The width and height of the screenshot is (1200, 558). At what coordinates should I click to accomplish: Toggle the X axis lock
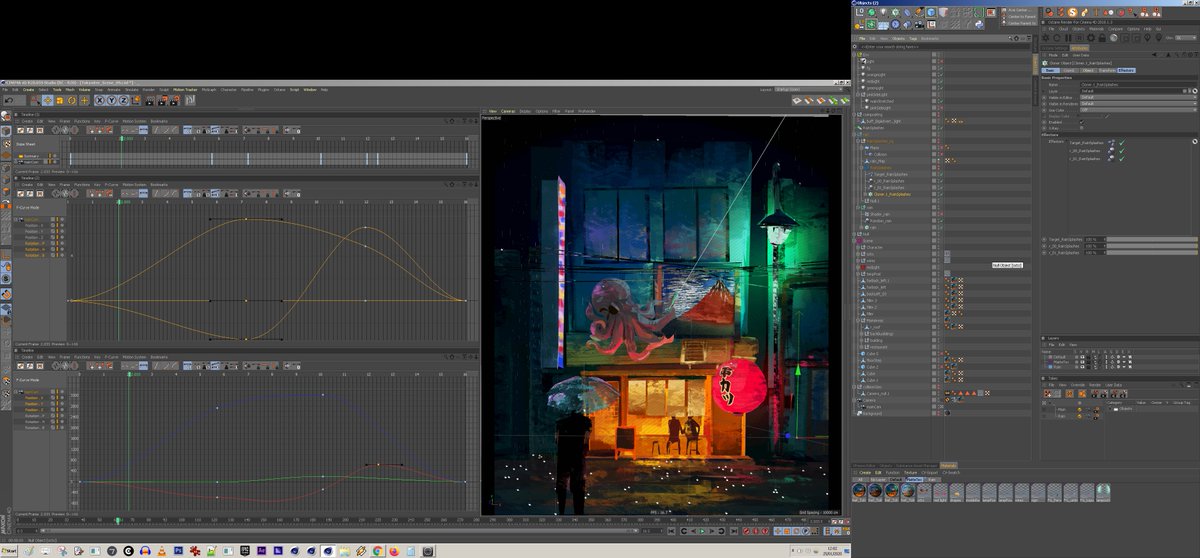pyautogui.click(x=100, y=101)
